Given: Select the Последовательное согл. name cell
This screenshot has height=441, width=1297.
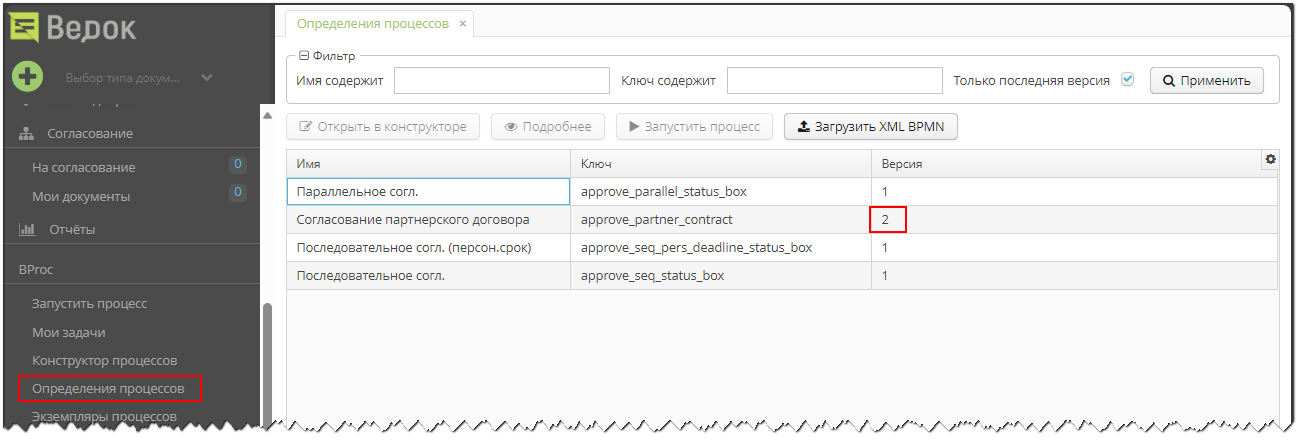Looking at the screenshot, I should 428,275.
